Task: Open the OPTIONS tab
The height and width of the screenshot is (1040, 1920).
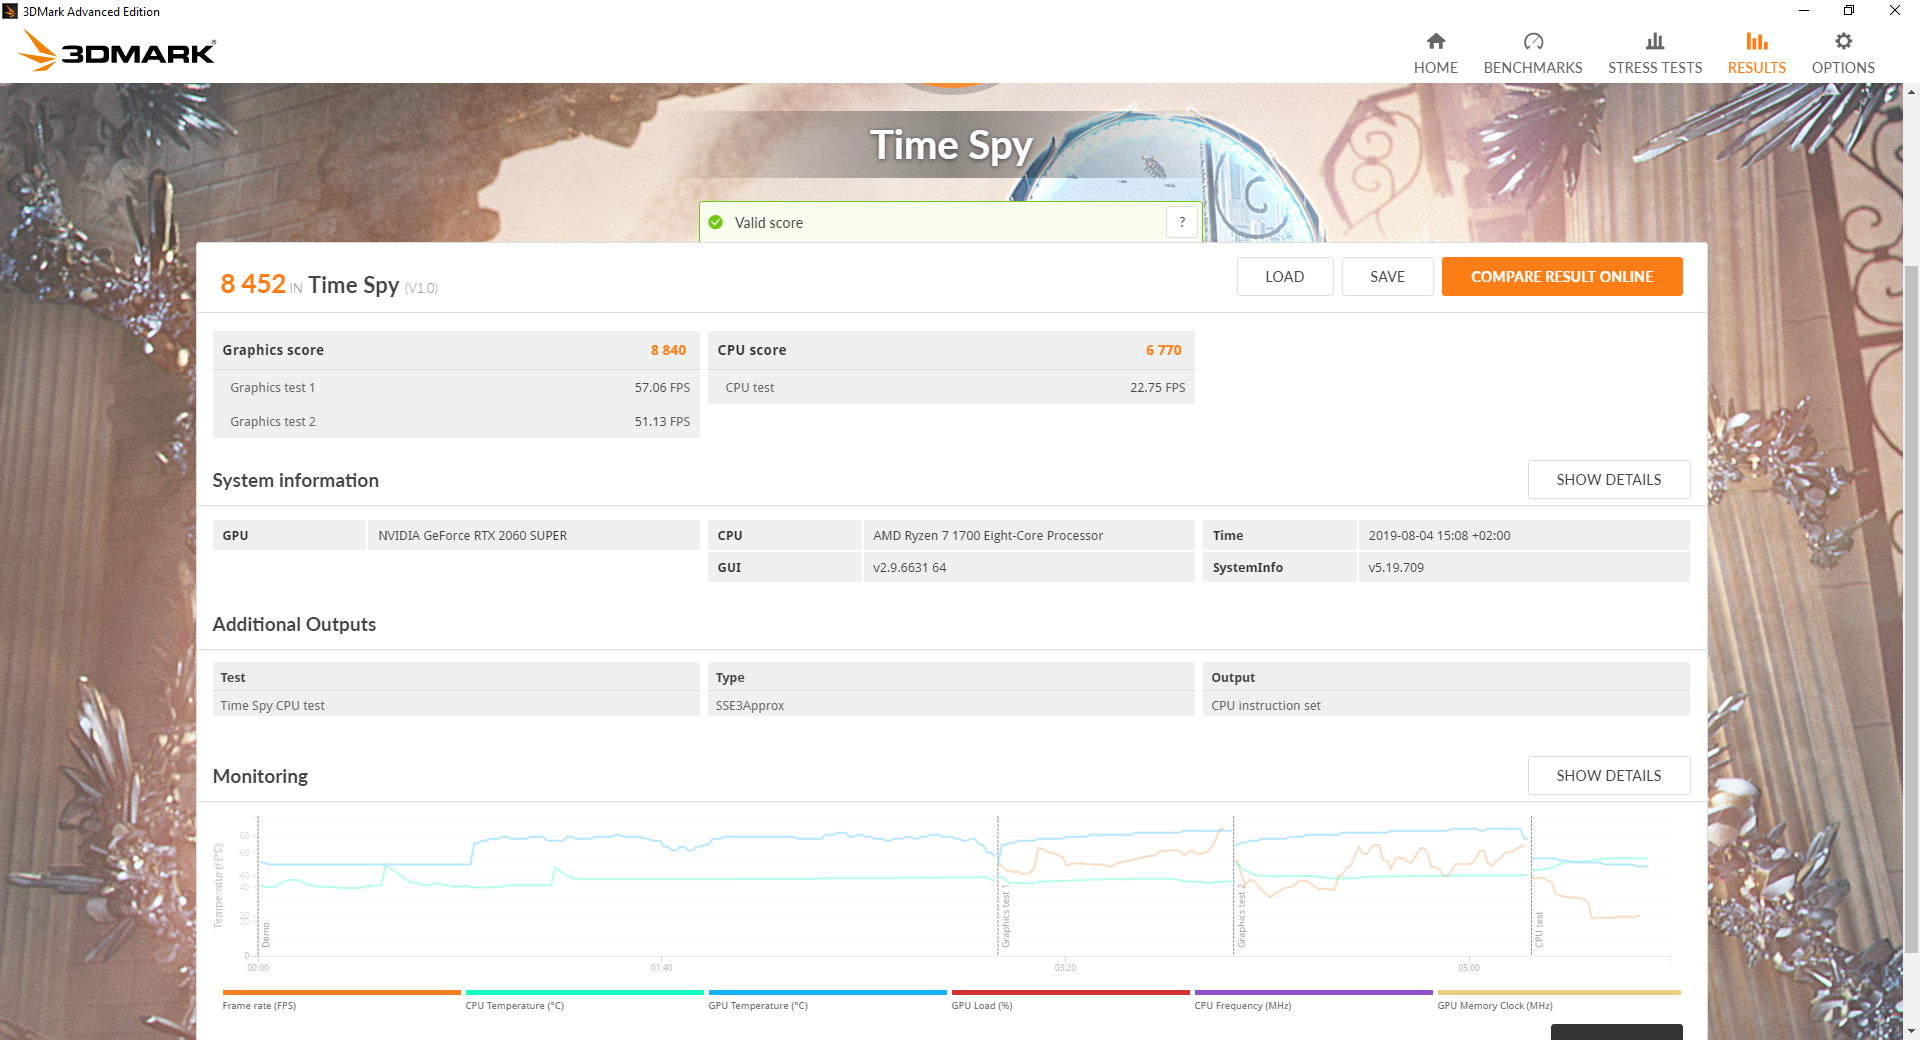Action: click(x=1843, y=53)
